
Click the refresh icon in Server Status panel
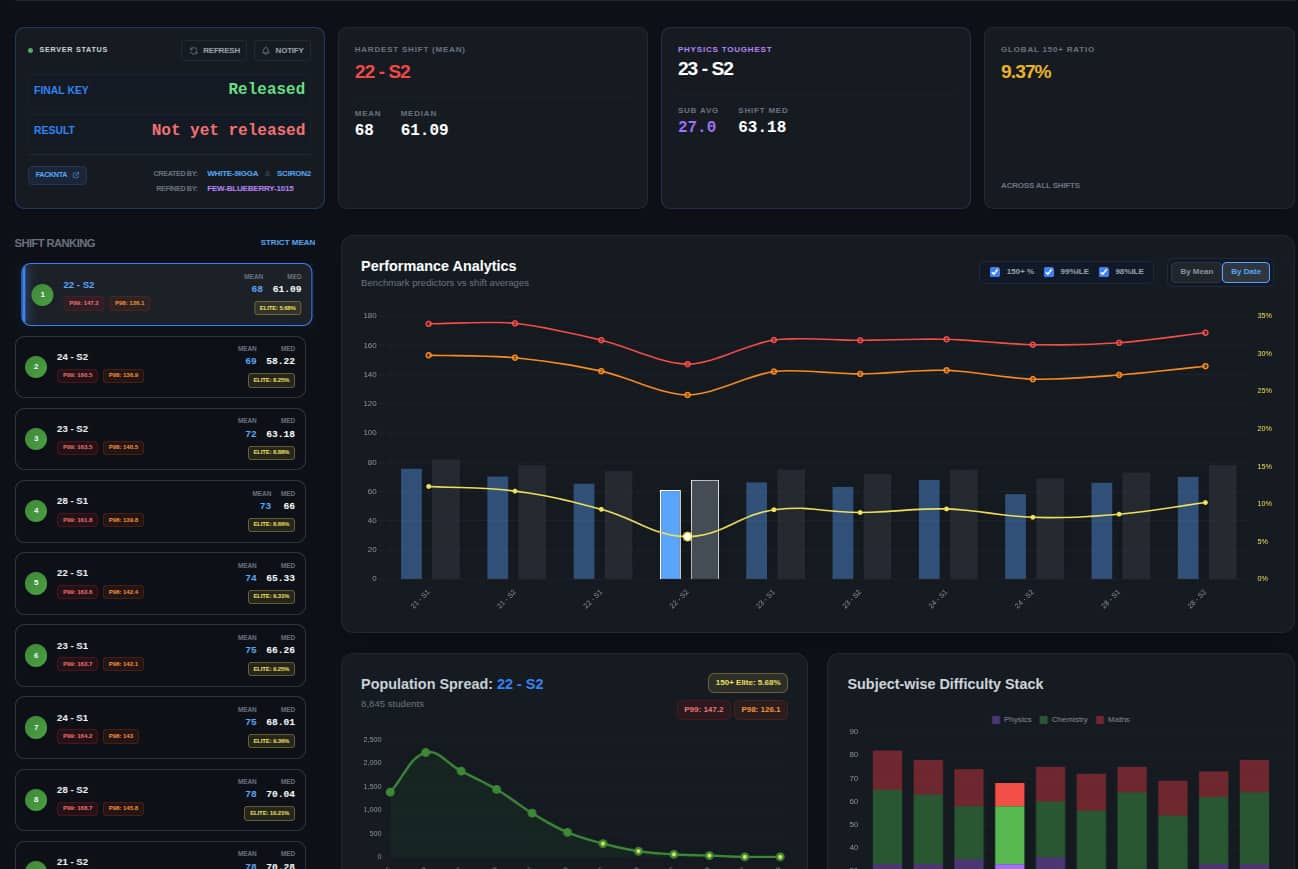[x=193, y=50]
